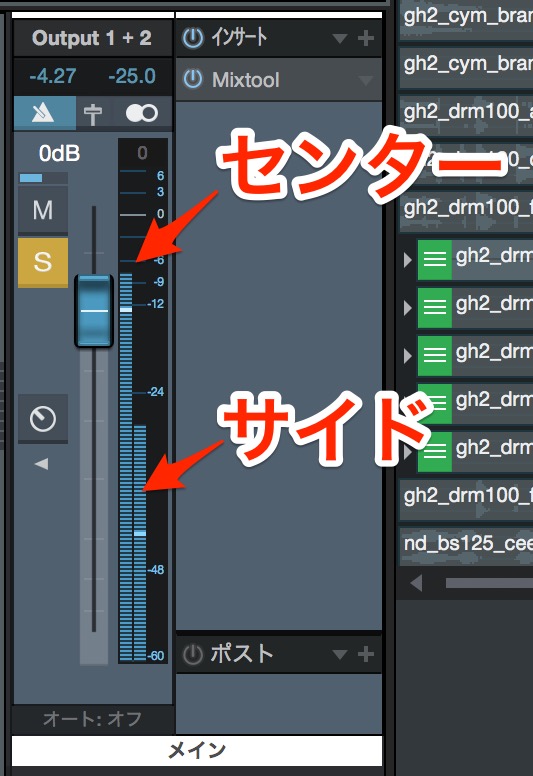Screen dimensions: 533x776
Task: Click the channel pan bar under 0dB
Action: pyautogui.click(x=43, y=178)
